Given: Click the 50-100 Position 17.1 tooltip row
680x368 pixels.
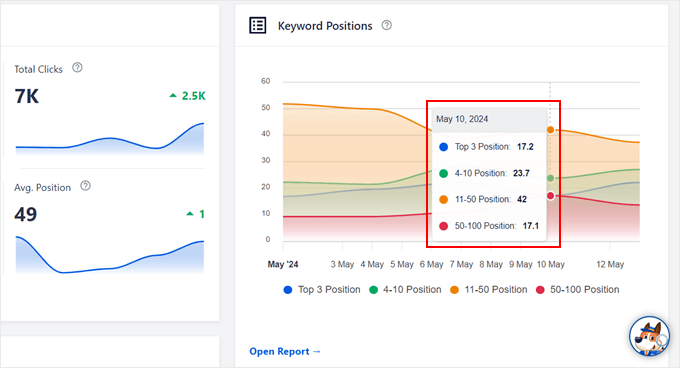Looking at the screenshot, I should click(x=489, y=226).
